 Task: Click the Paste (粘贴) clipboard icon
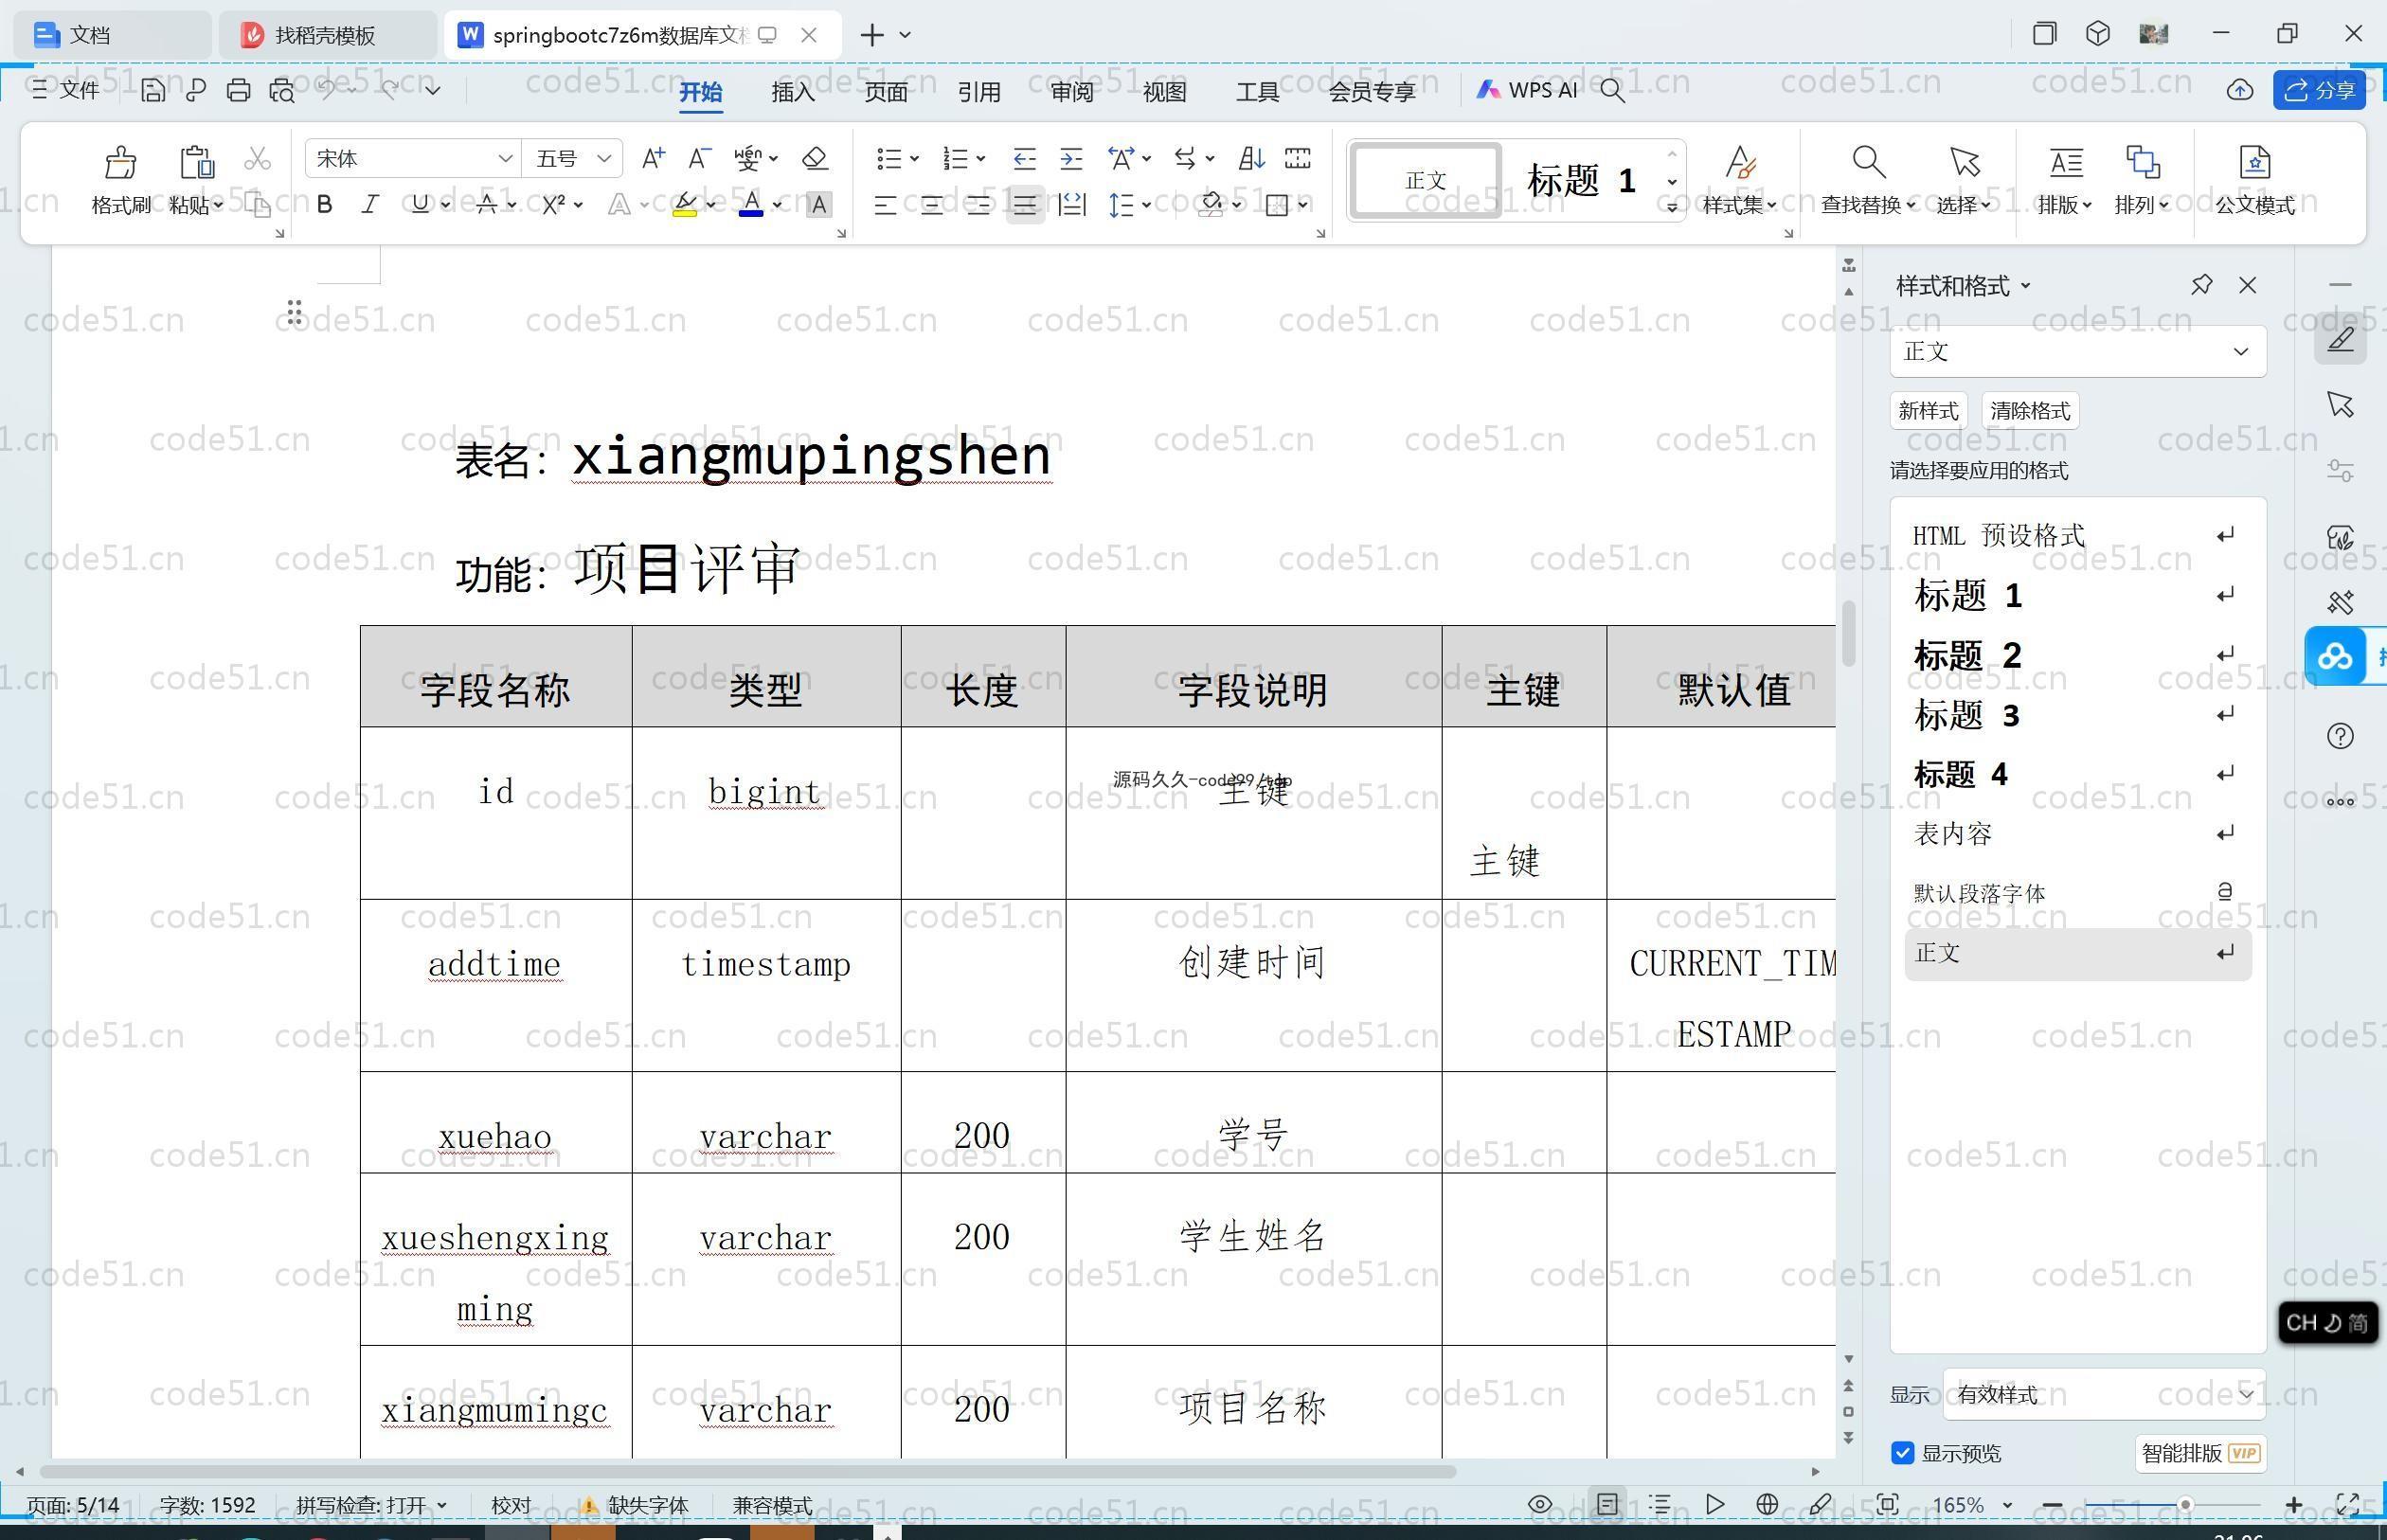click(196, 161)
